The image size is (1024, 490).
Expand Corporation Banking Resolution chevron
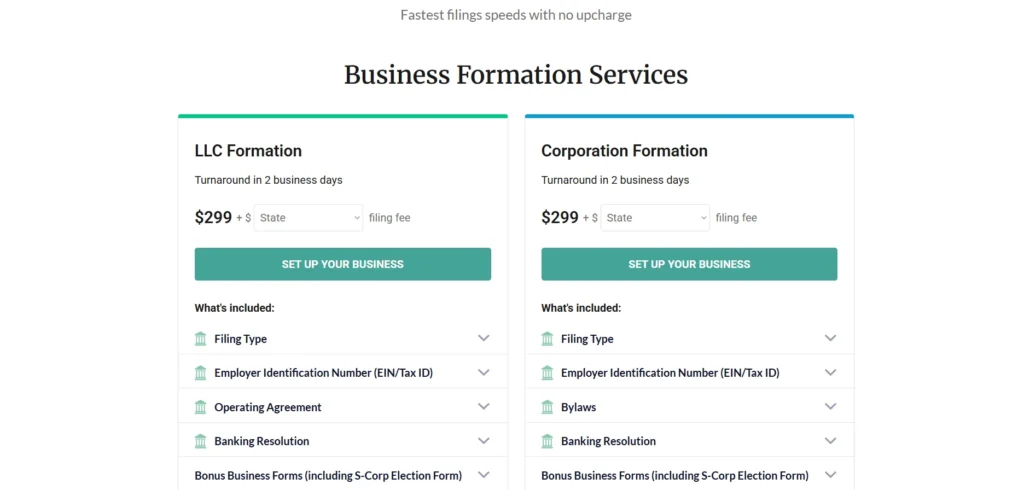(x=830, y=440)
